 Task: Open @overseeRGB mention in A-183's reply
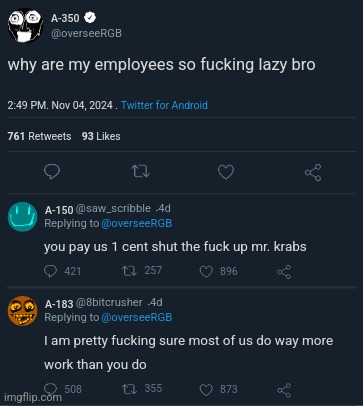(x=137, y=317)
